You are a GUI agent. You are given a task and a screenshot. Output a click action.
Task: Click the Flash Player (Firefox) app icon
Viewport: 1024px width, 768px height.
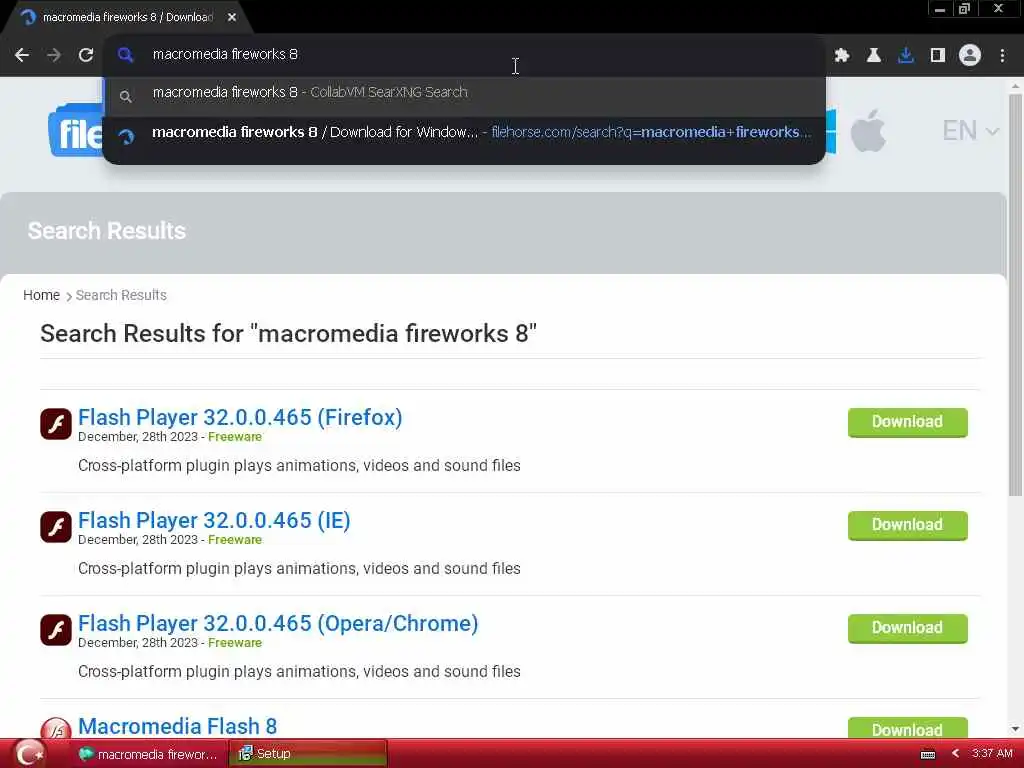pyautogui.click(x=56, y=424)
